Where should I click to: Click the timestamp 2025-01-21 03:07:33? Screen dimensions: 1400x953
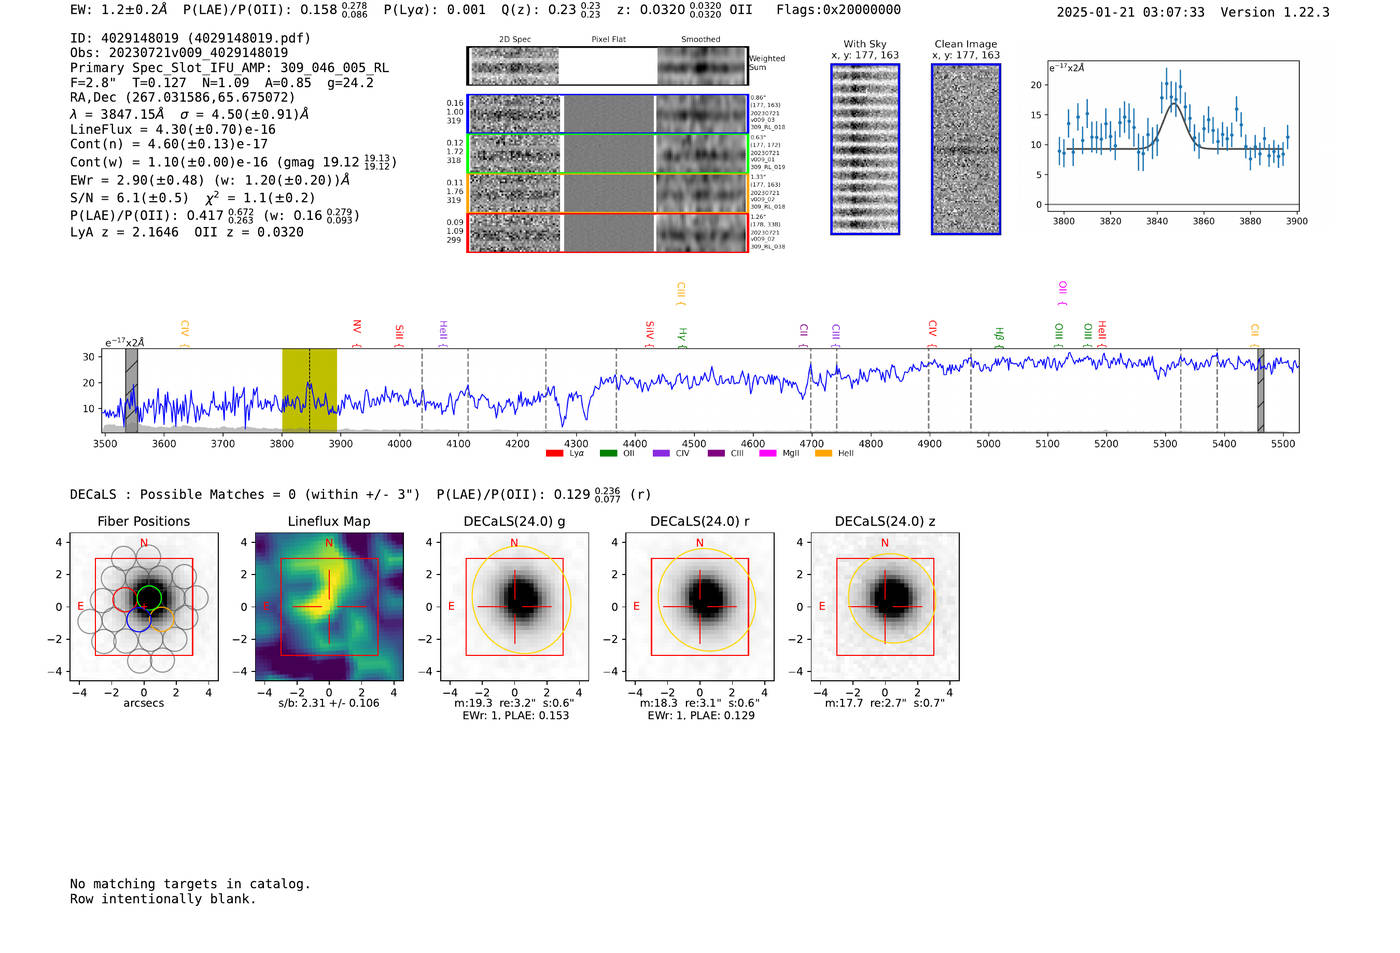coord(1131,12)
